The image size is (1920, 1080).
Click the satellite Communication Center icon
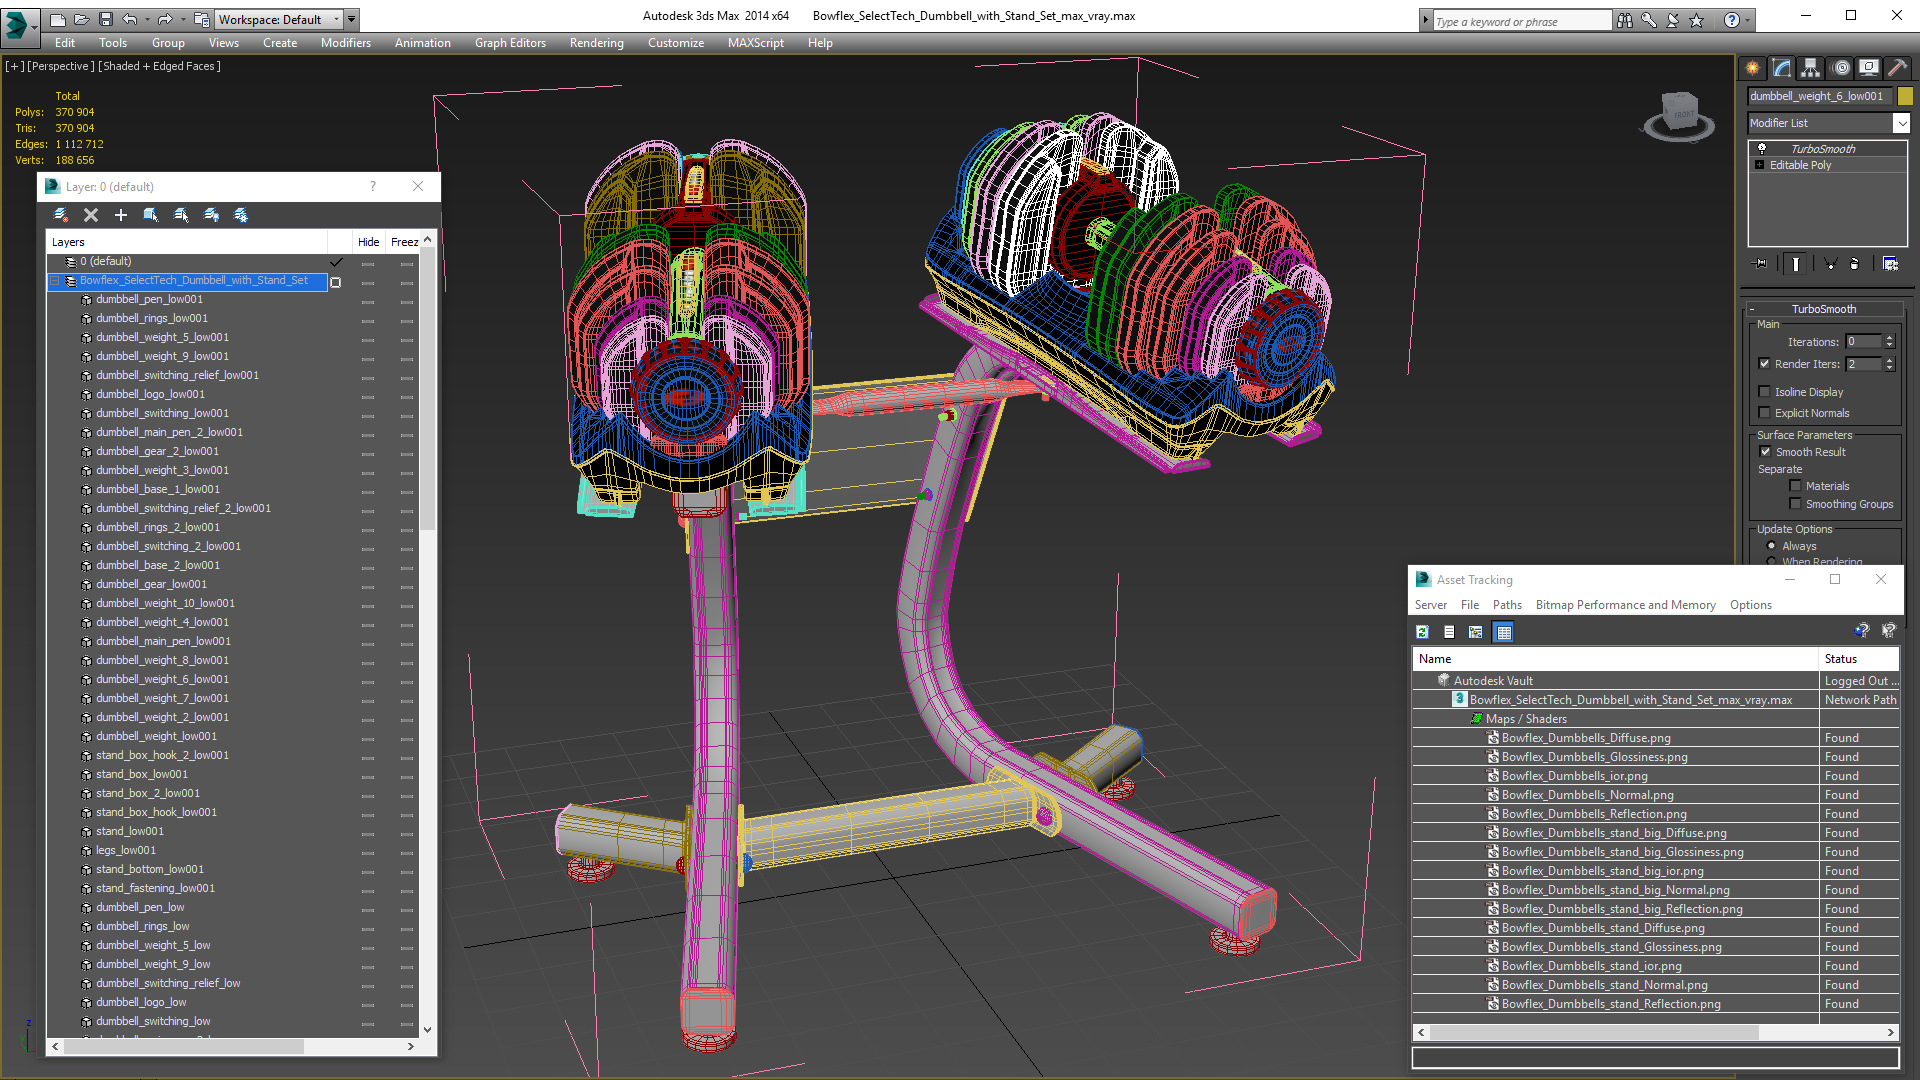[x=1672, y=20]
